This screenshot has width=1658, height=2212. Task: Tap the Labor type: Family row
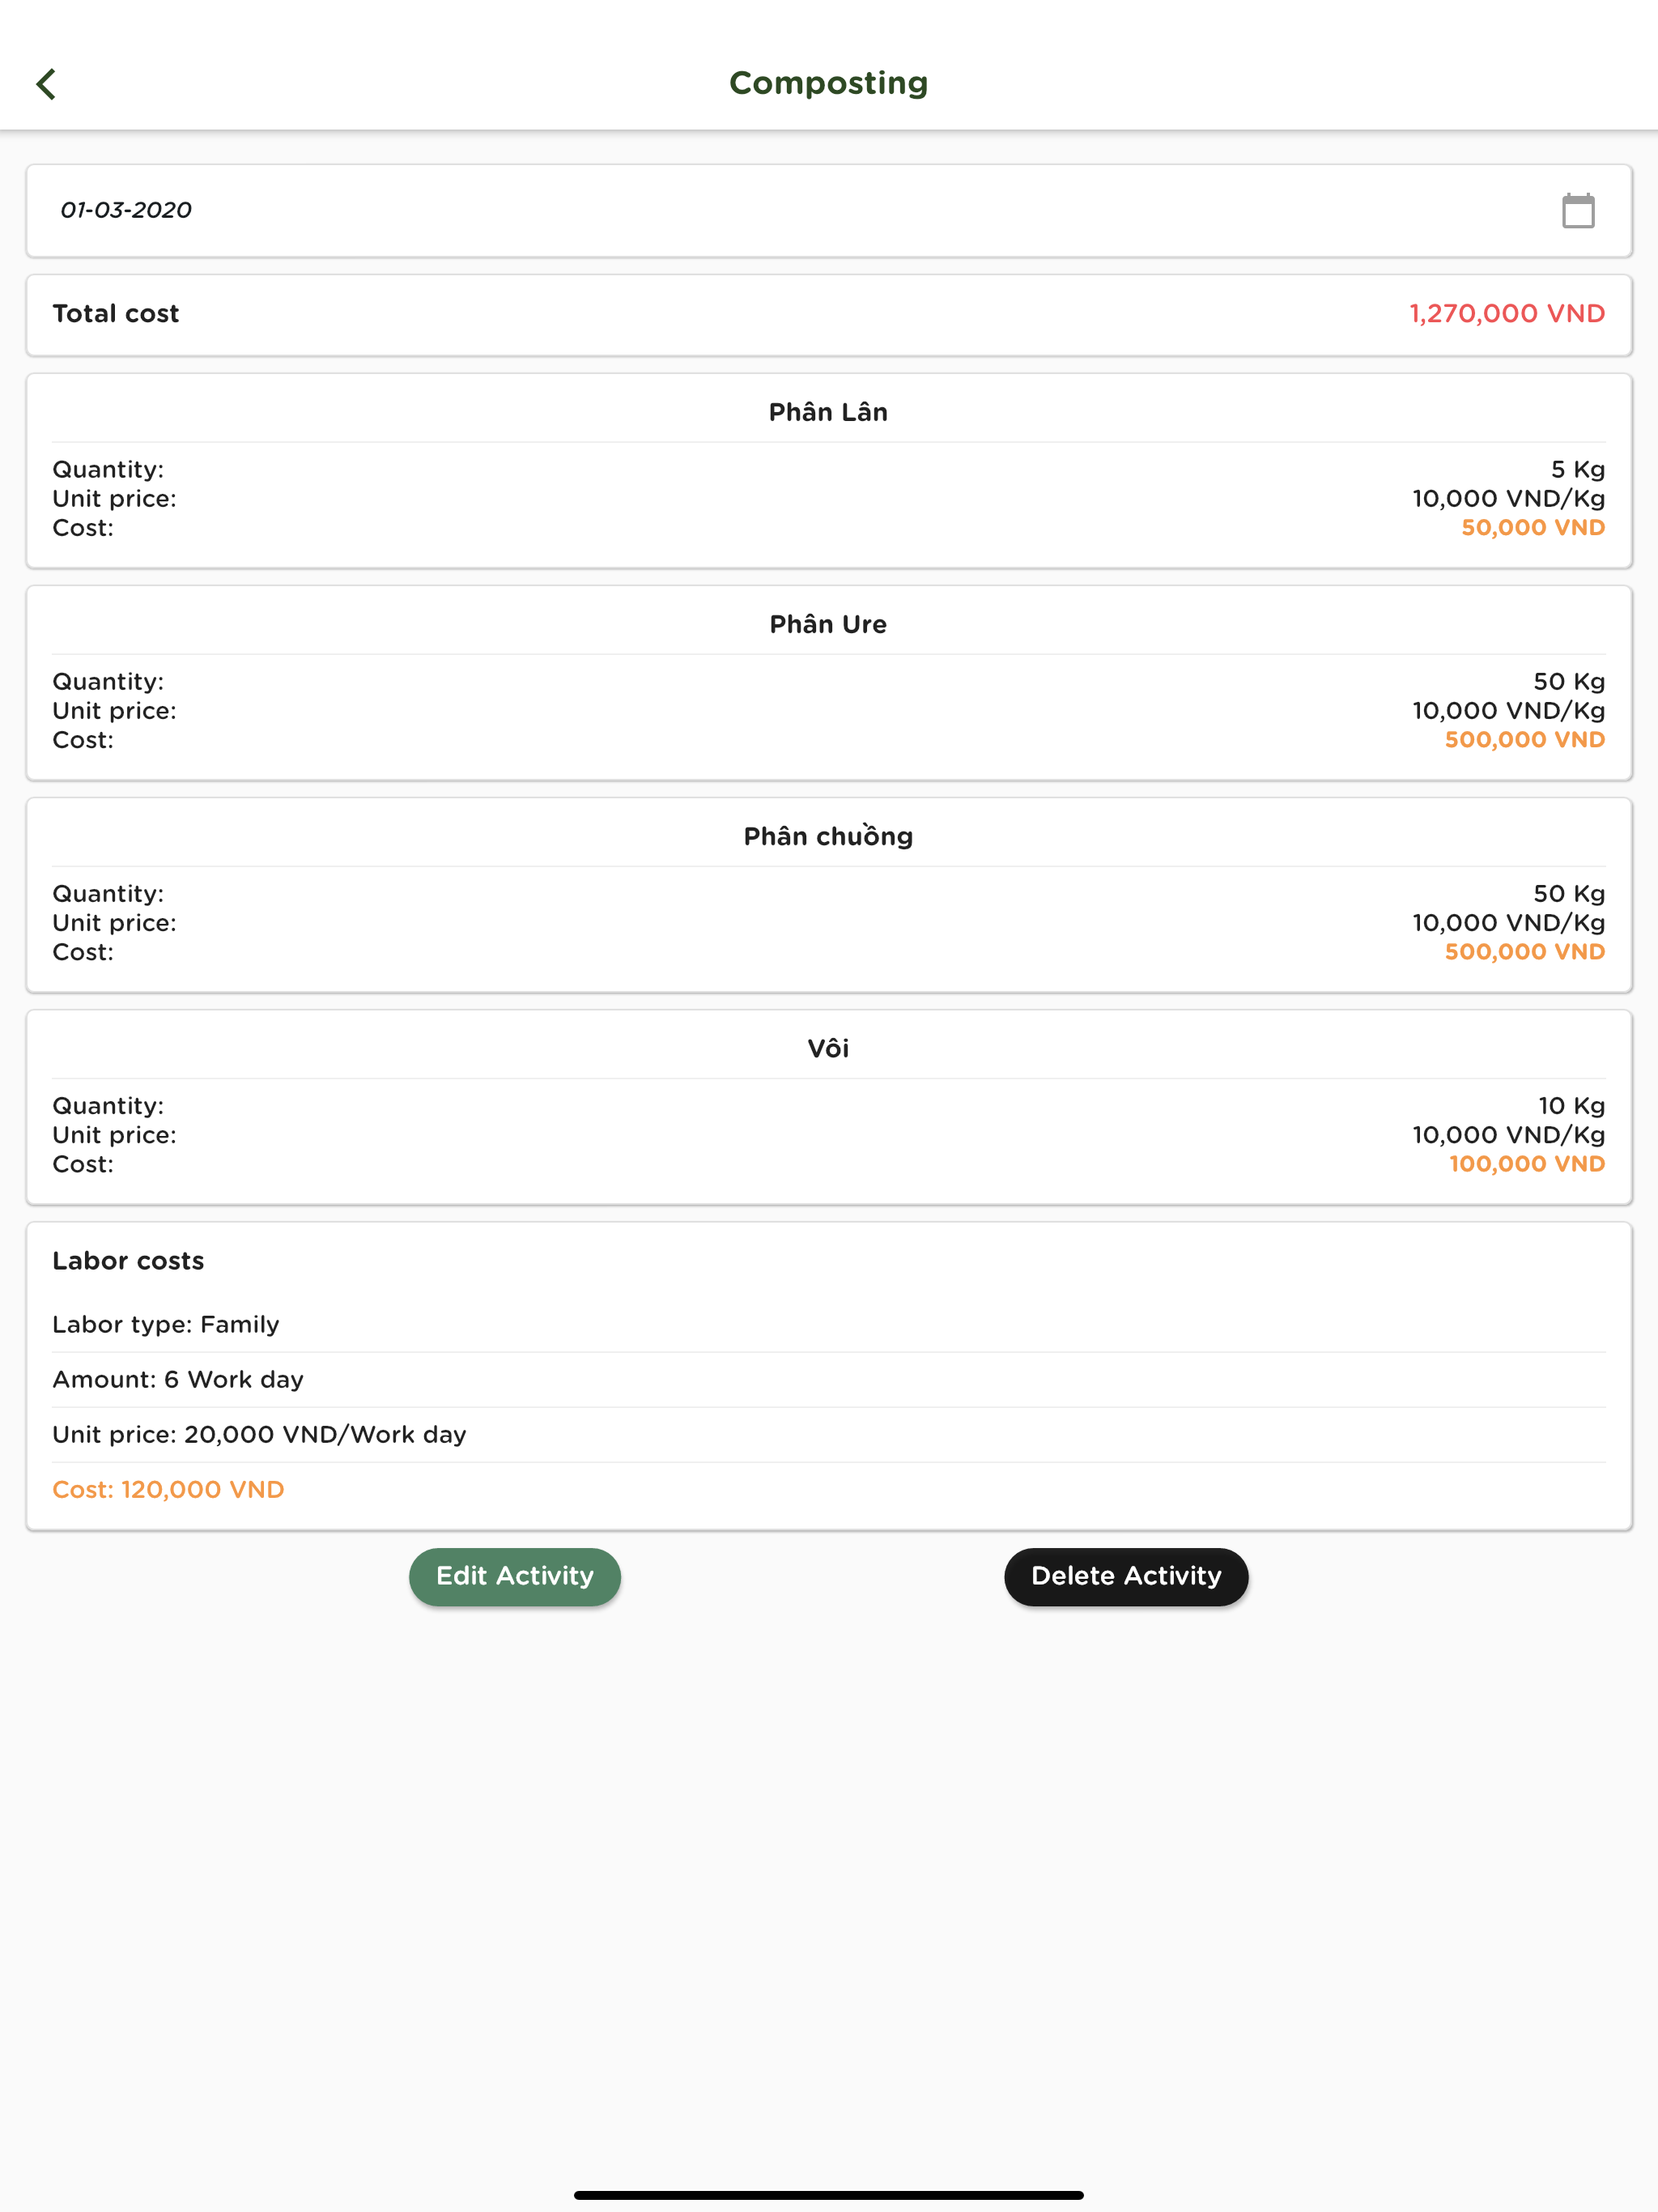829,1324
